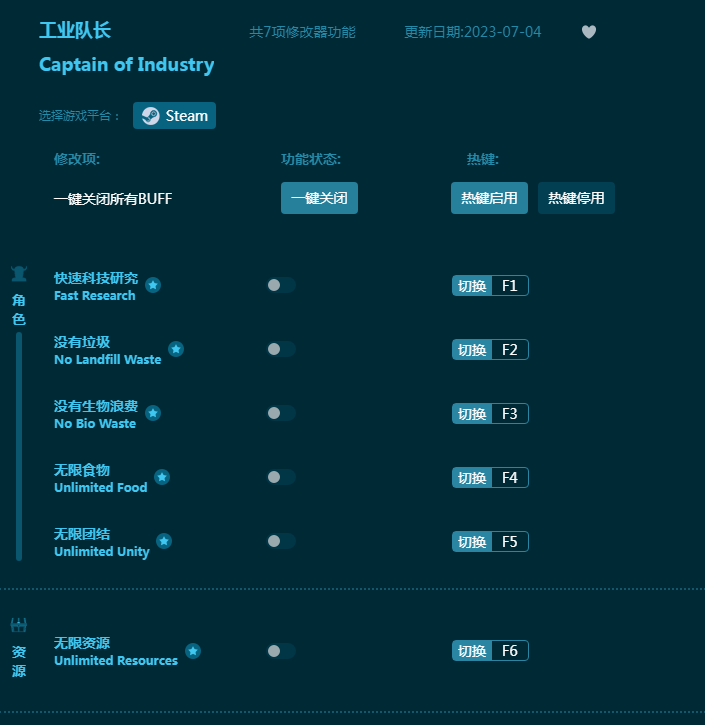This screenshot has height=725, width=705.
Task: Click 热键停用 to disable hotkeys
Action: 576,198
